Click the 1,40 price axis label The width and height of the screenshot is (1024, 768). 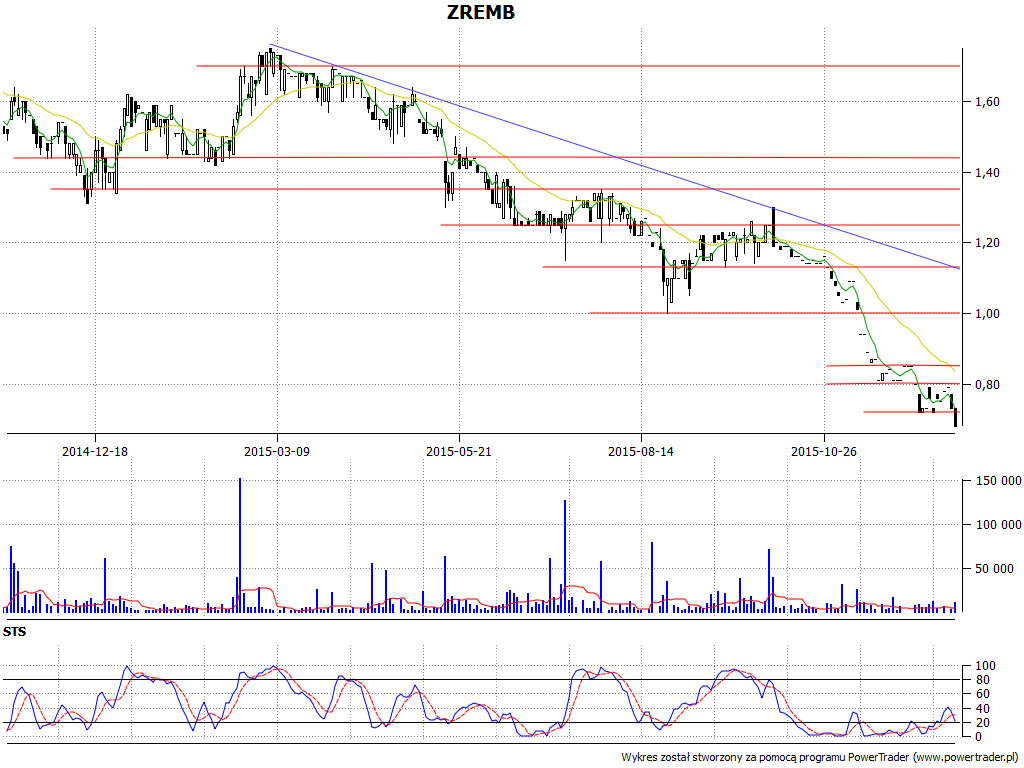[987, 172]
